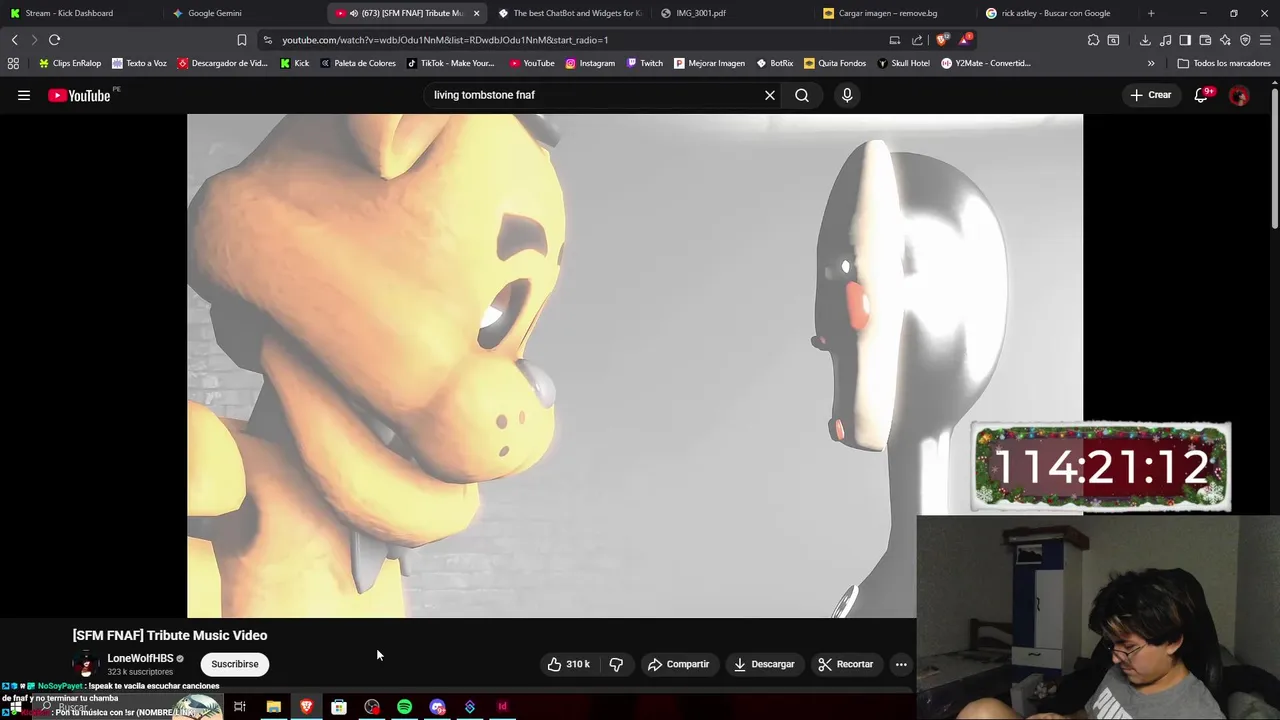The height and width of the screenshot is (720, 1280).
Task: Open the three-dot more actions menu
Action: pyautogui.click(x=901, y=664)
